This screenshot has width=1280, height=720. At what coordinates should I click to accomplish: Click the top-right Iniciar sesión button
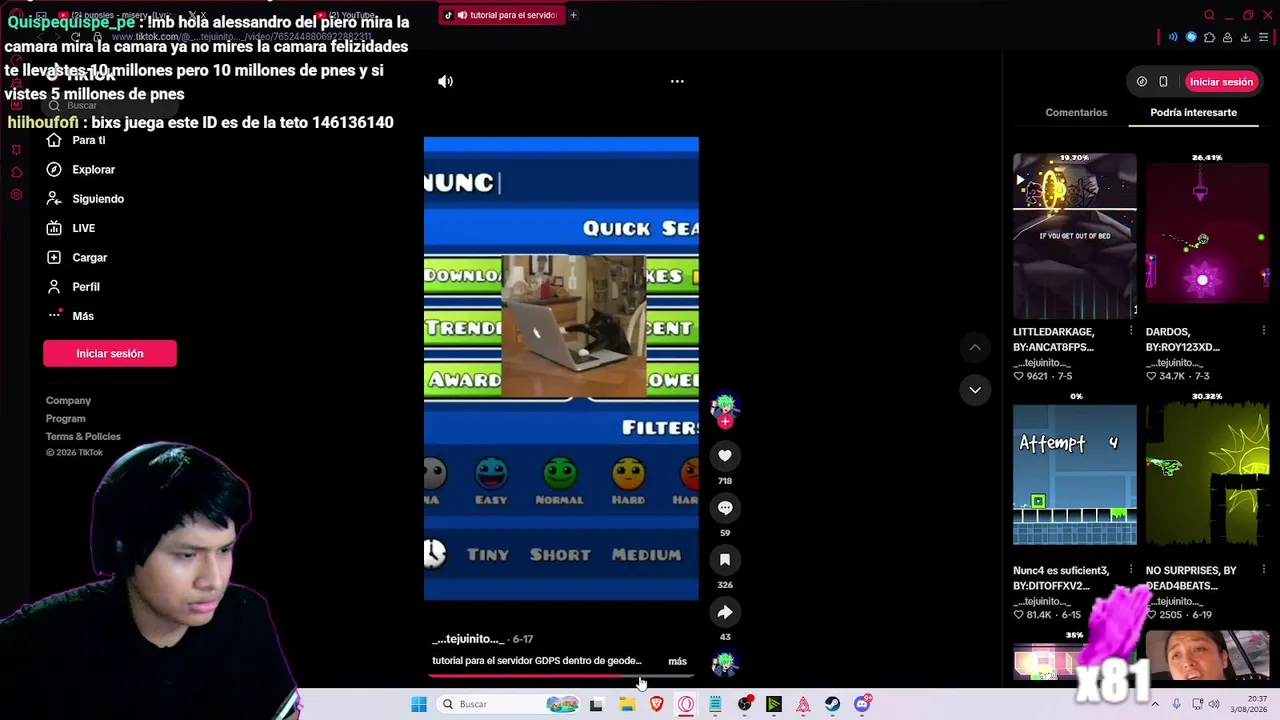coord(1221,82)
